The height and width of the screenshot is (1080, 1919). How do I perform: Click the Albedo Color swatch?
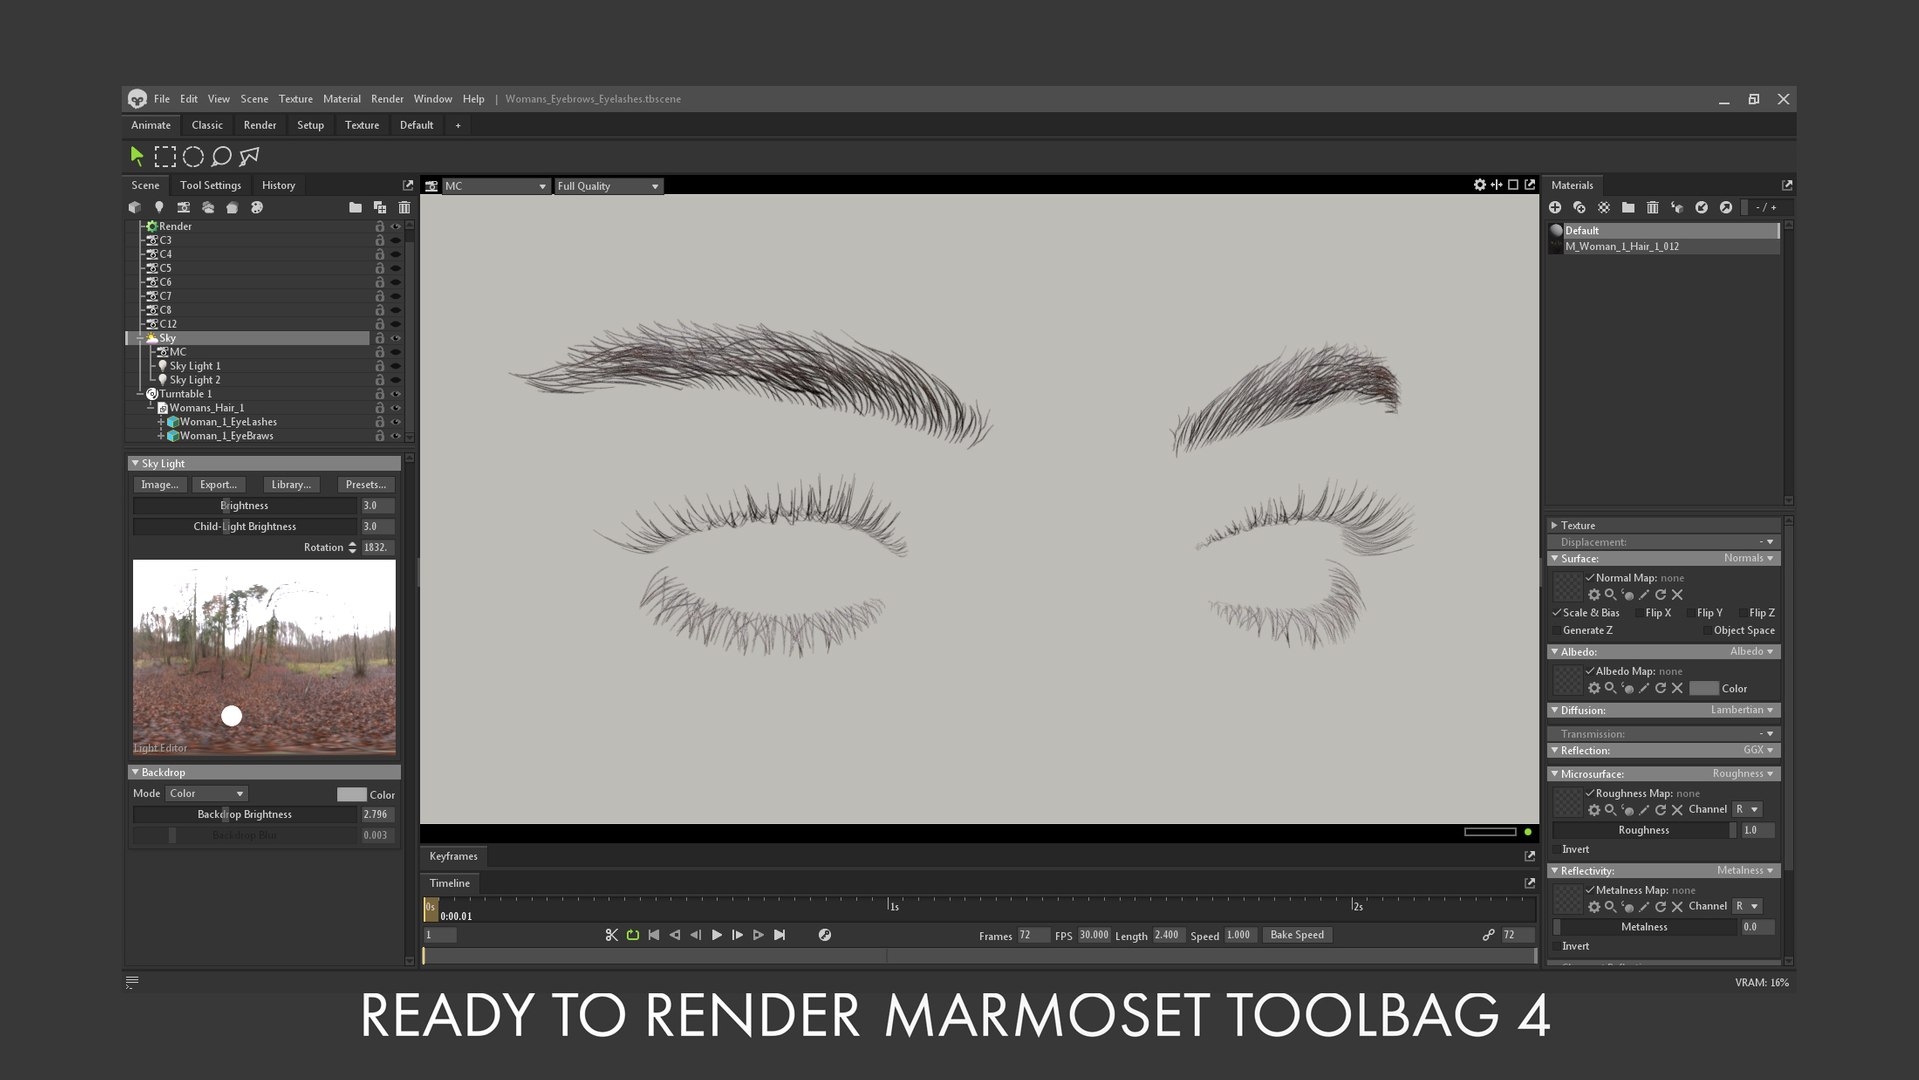pos(1704,689)
